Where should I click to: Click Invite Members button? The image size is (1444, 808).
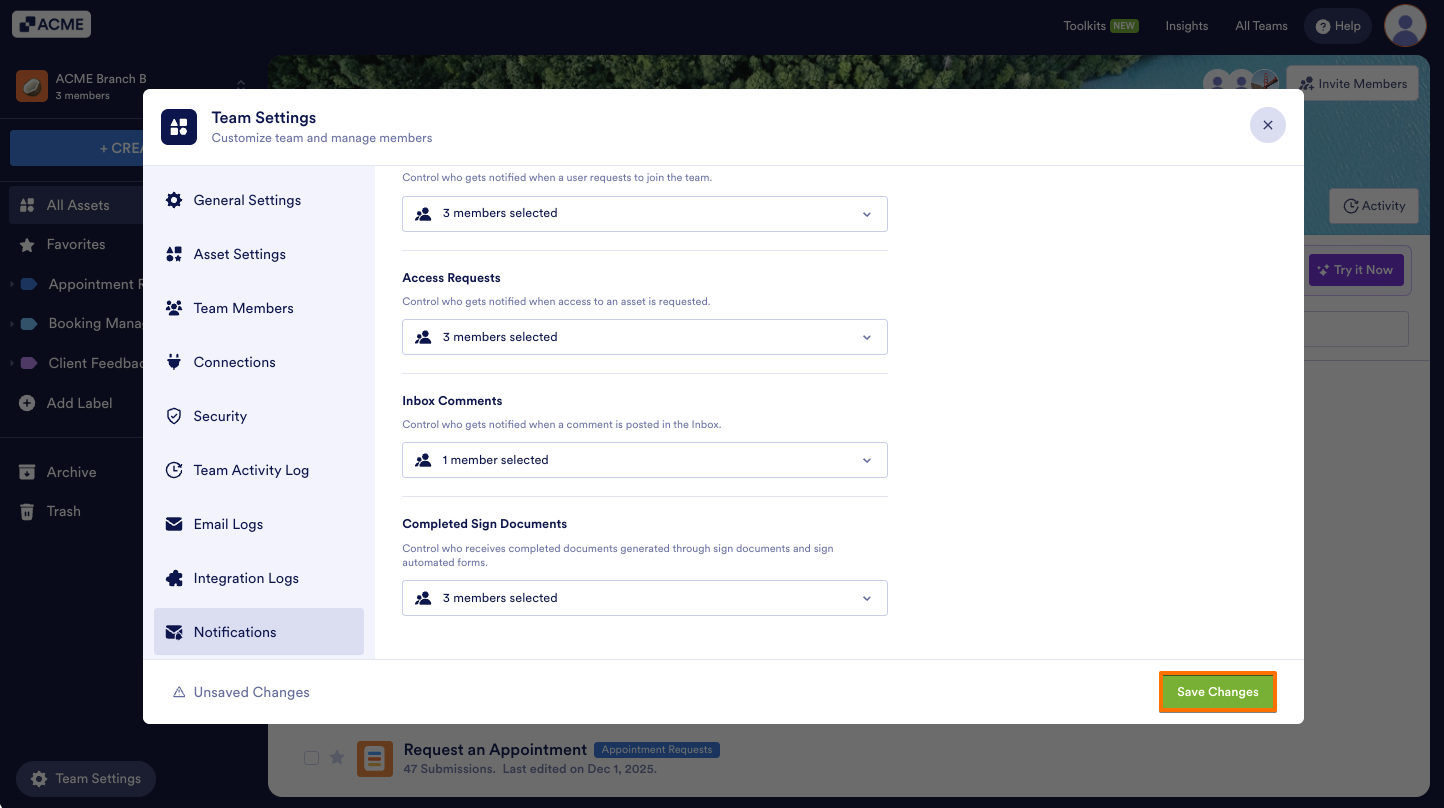1352,84
